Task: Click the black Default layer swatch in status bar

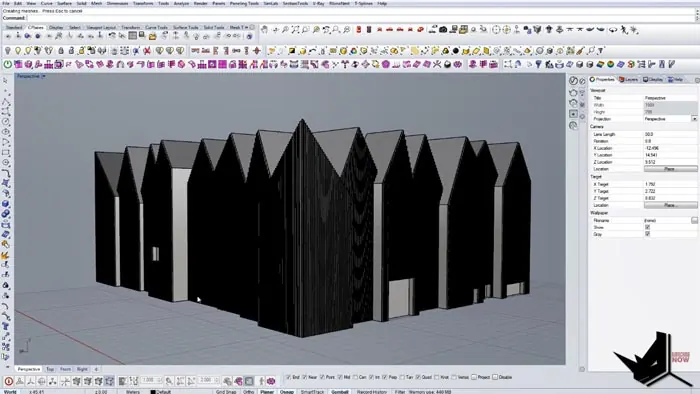Action: tap(153, 392)
